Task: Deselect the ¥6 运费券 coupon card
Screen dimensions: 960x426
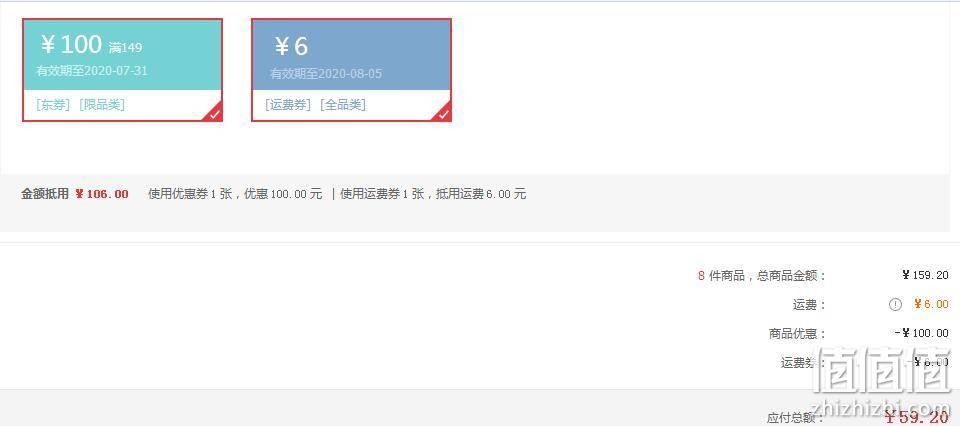Action: point(351,70)
